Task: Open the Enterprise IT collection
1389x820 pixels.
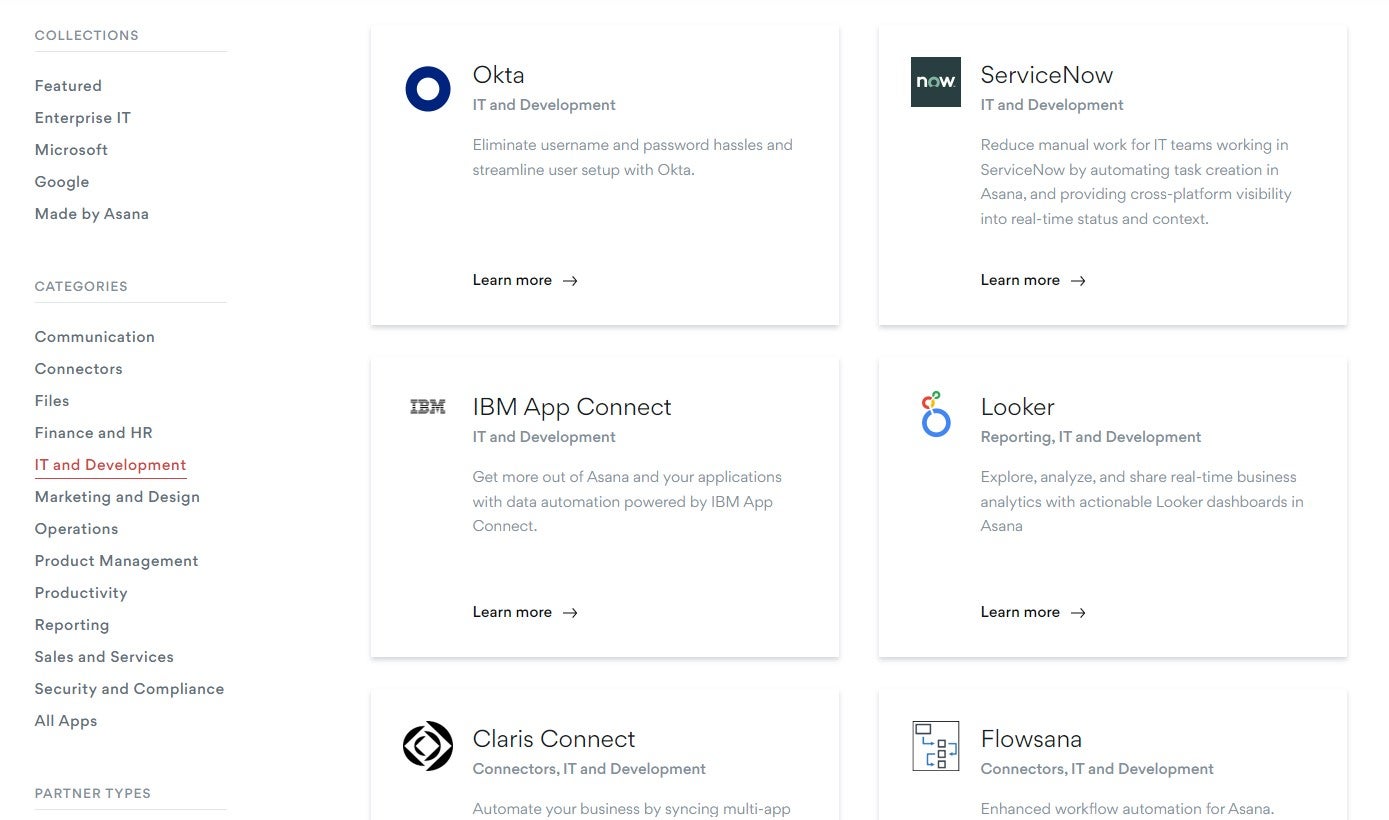Action: tap(82, 117)
